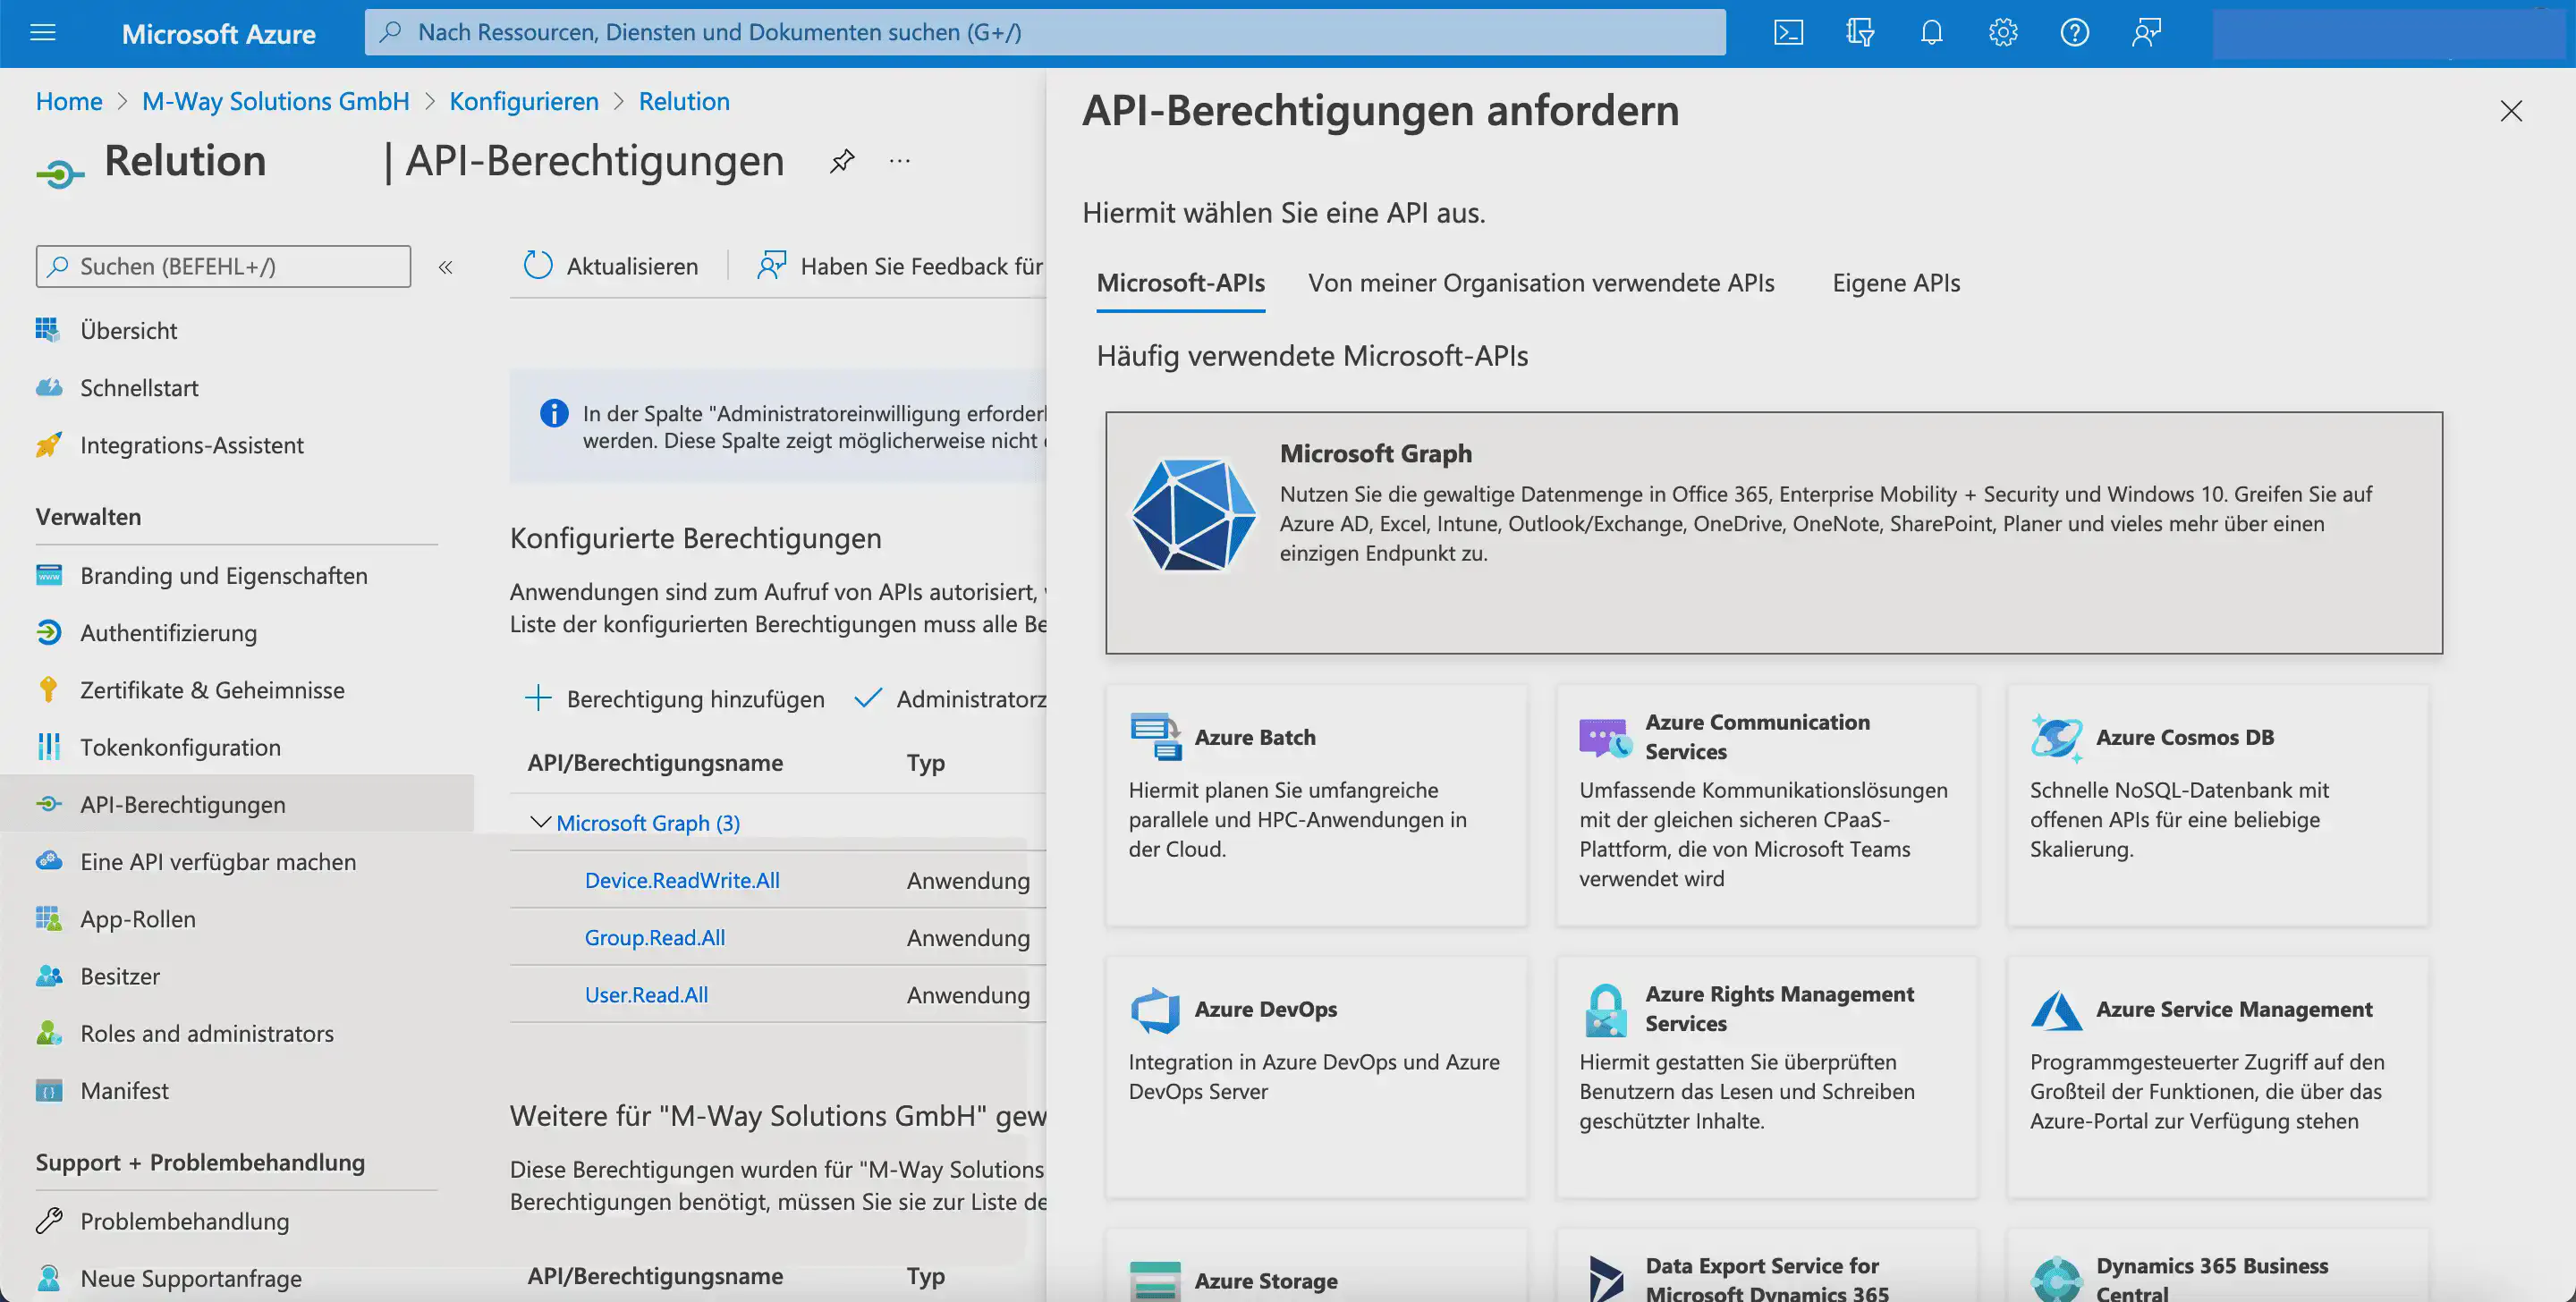
Task: Select the Microsoft Graph API card
Action: click(x=1773, y=532)
